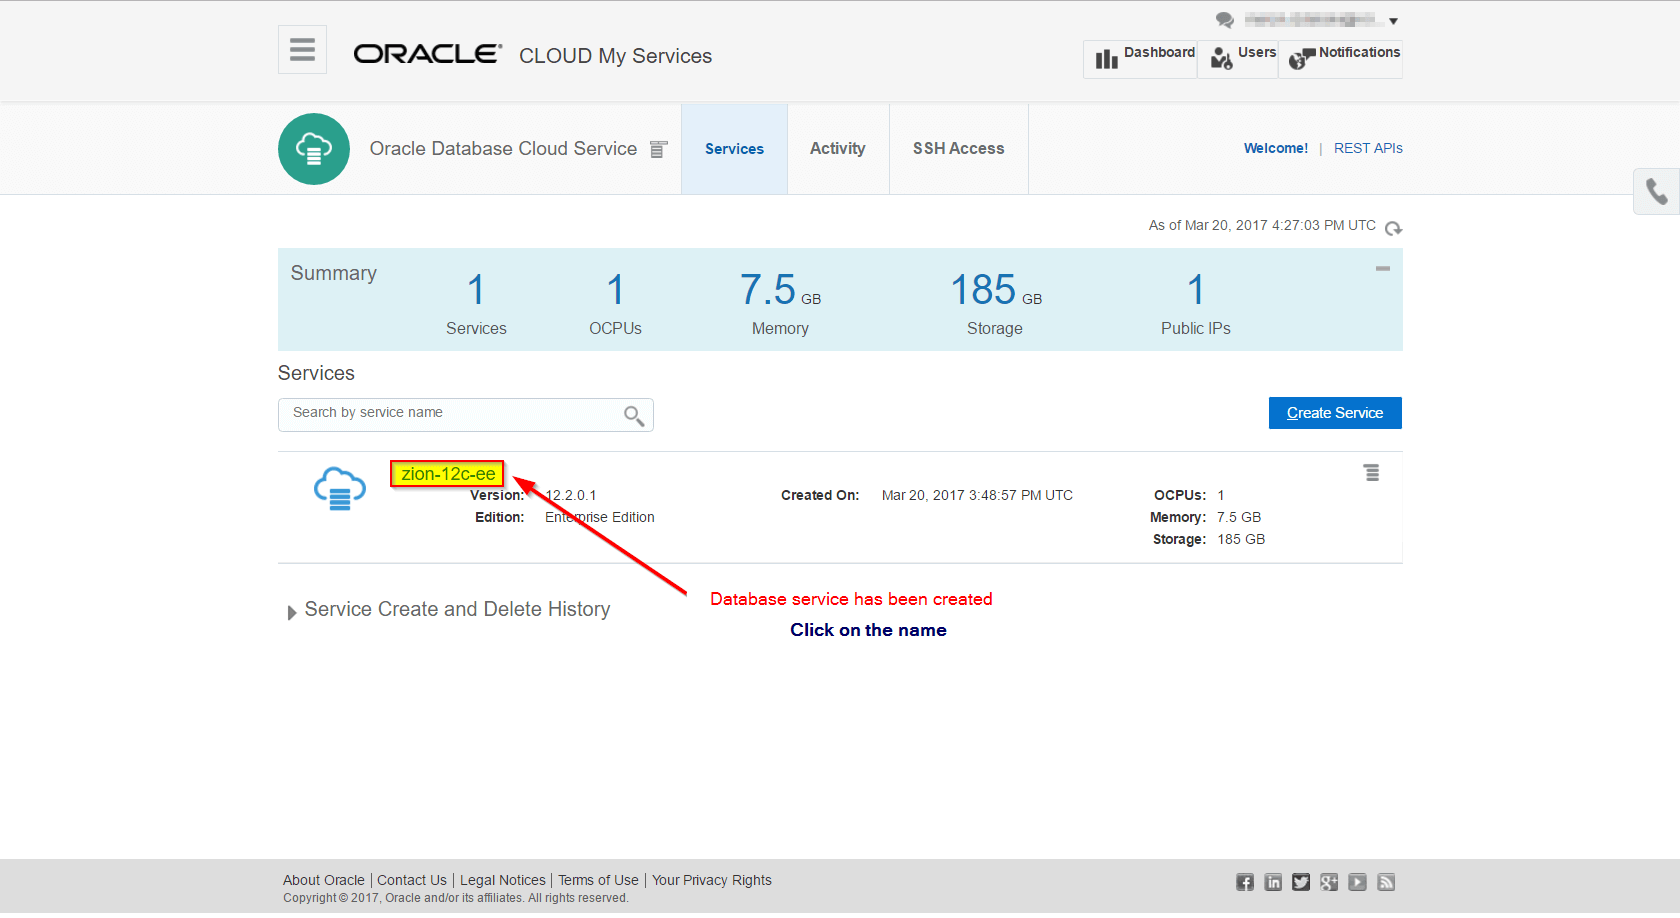Open the Twitter footer icon

click(1301, 882)
